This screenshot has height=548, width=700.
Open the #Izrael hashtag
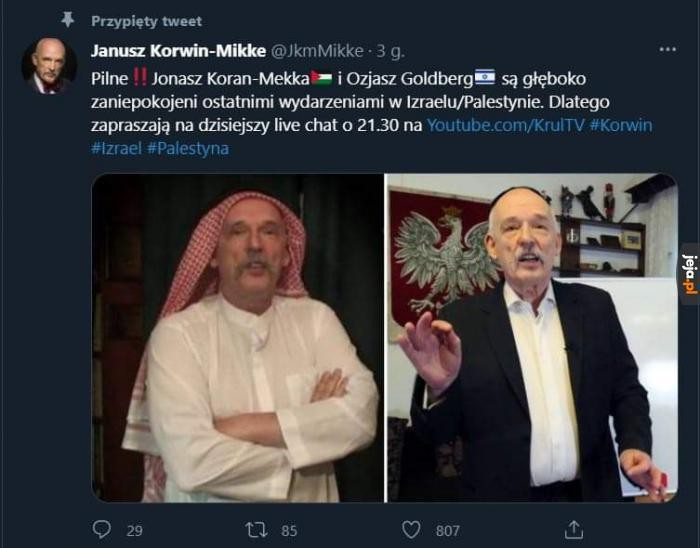click(x=116, y=148)
